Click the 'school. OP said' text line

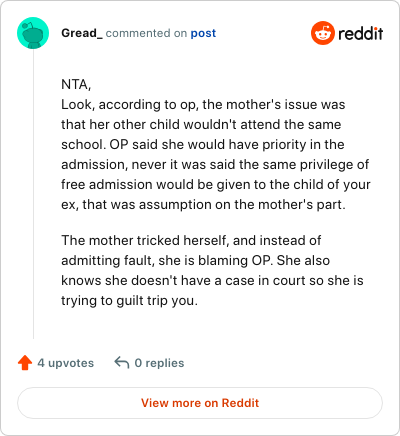203,144
